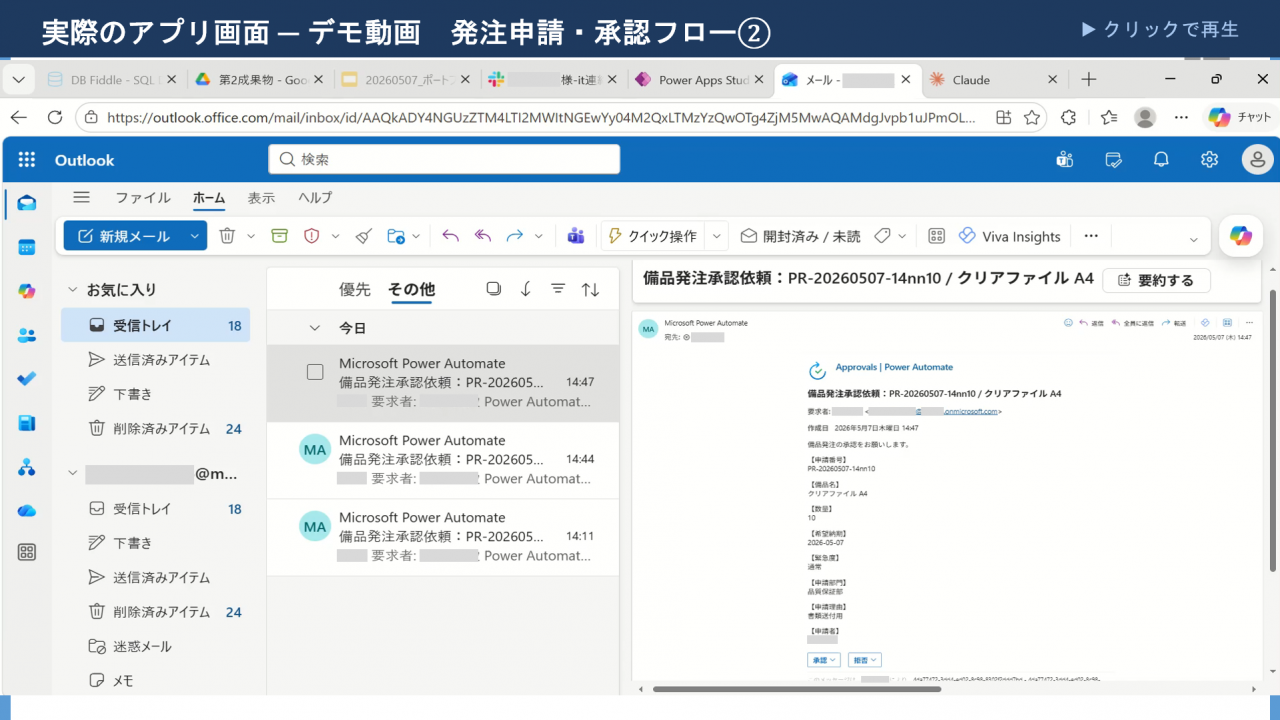1280x720 pixels.
Task: Click the reply arrow in ribbon
Action: (450, 236)
